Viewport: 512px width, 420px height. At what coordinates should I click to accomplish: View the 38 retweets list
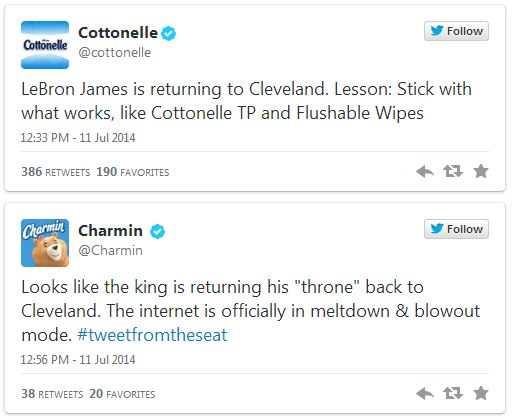click(52, 394)
